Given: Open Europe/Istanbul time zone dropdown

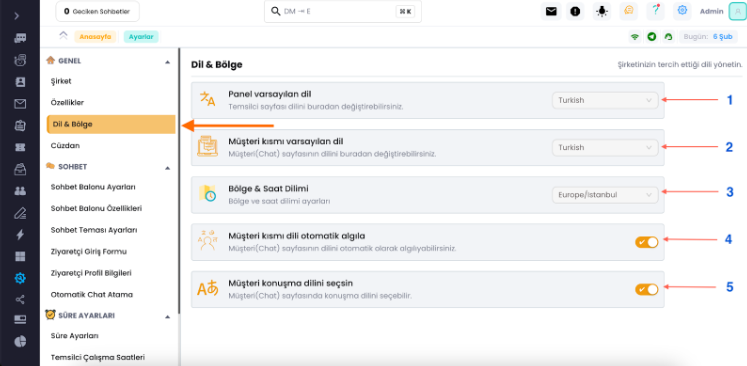Looking at the screenshot, I should [605, 195].
